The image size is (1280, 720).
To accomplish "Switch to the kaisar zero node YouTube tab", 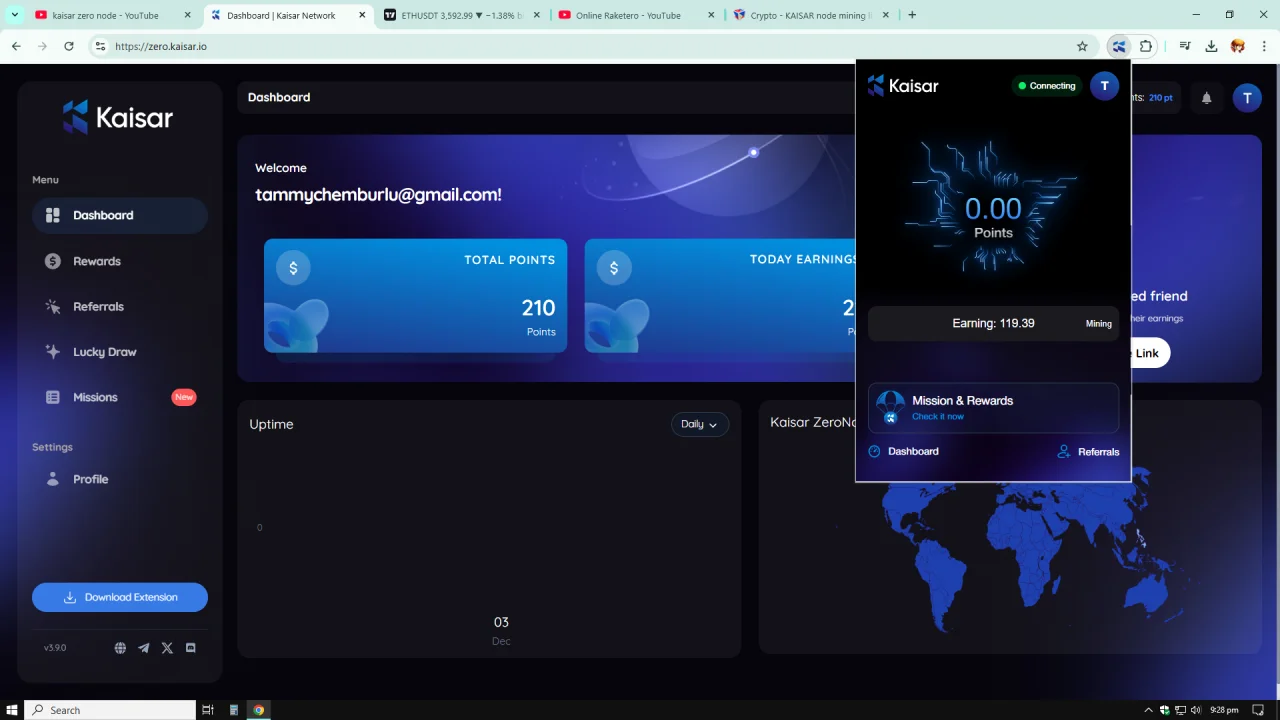I will point(112,15).
